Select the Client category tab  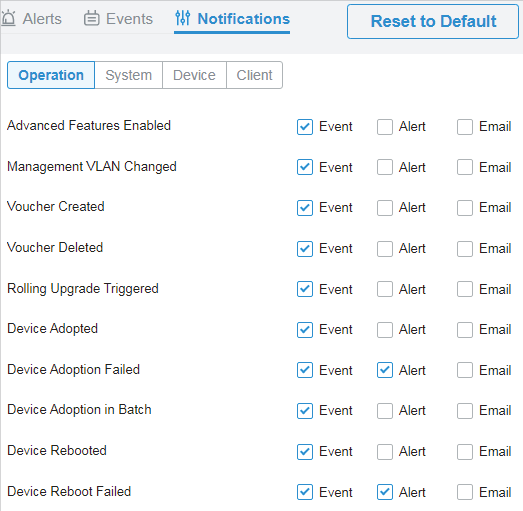tap(254, 75)
